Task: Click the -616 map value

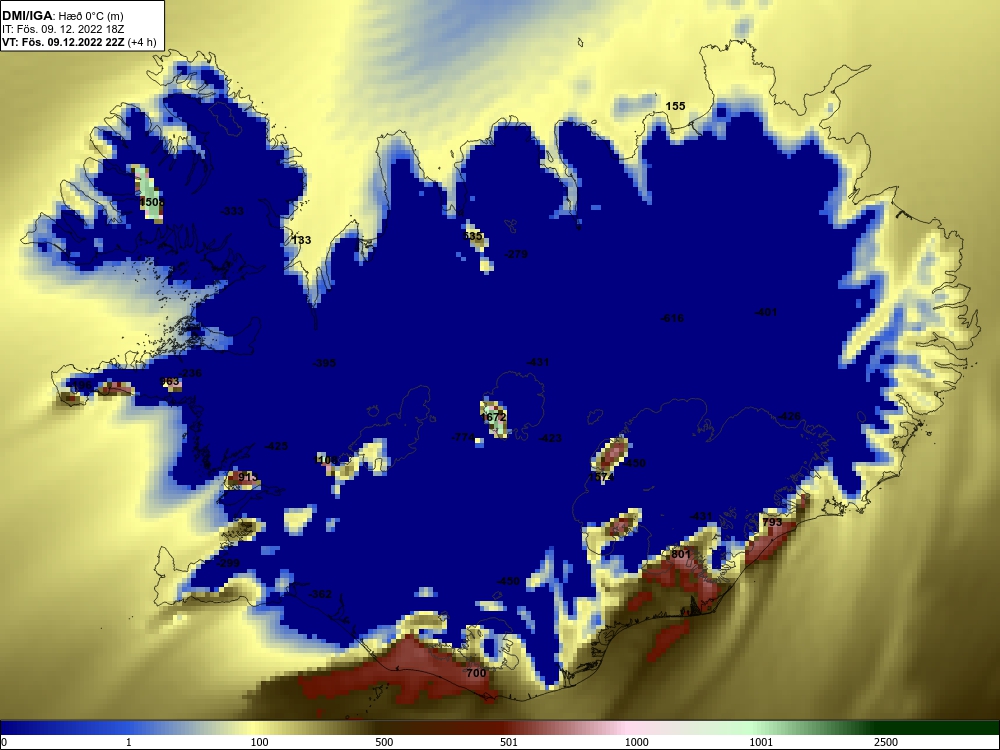Action: (x=672, y=318)
